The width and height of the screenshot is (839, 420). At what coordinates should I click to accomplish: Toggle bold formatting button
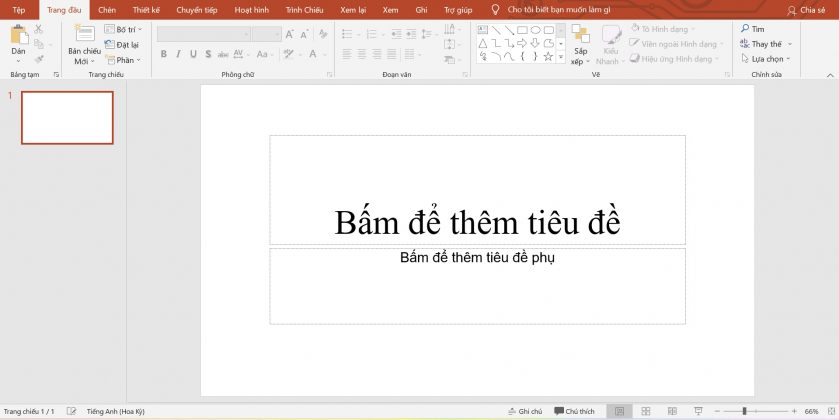[x=163, y=55]
